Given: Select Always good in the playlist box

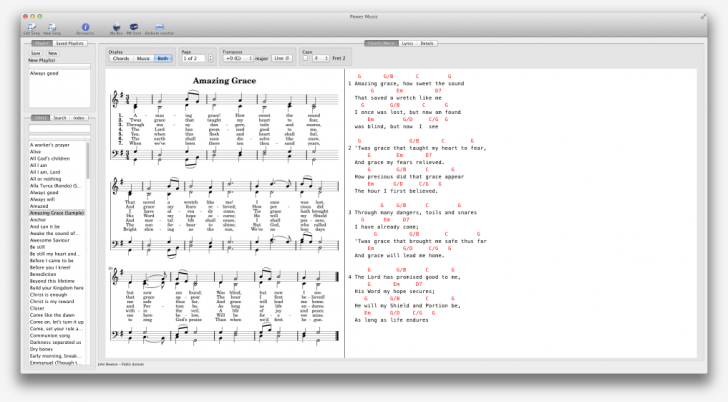Looking at the screenshot, I should [44, 73].
